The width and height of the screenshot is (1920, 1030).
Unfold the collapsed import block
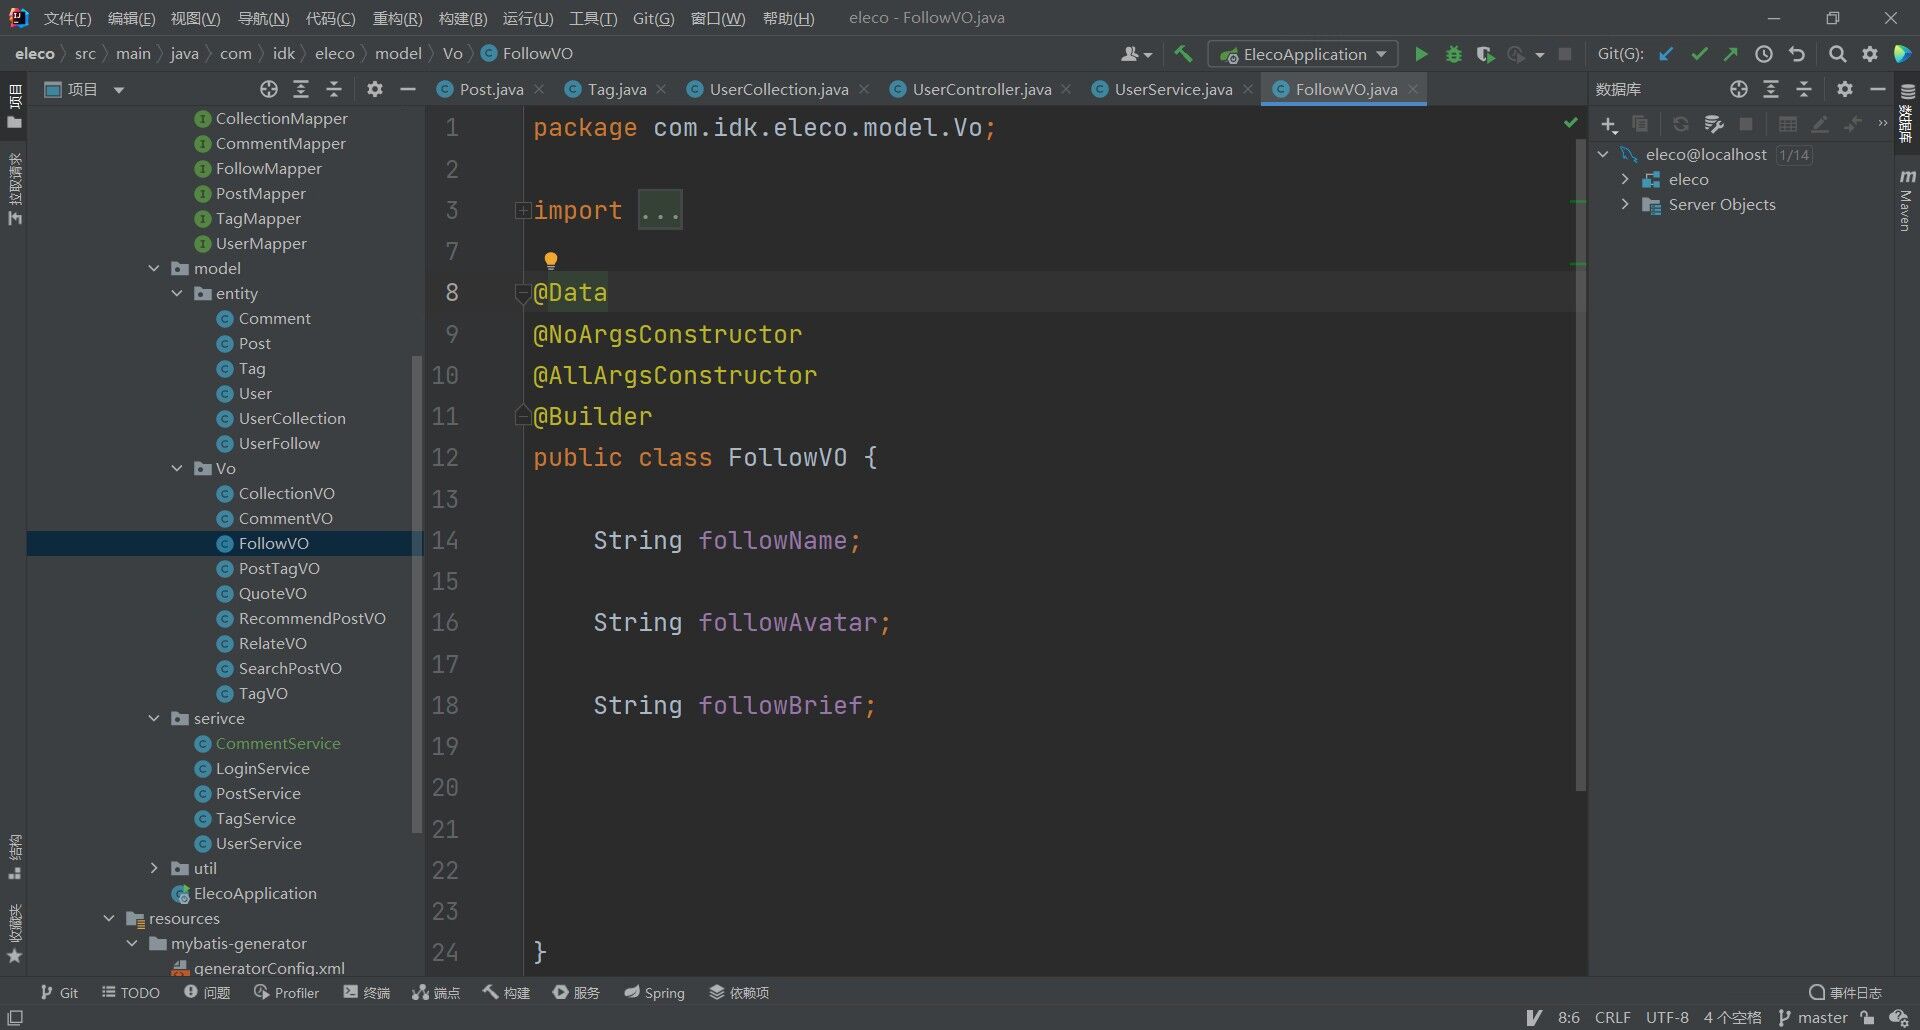coord(522,210)
